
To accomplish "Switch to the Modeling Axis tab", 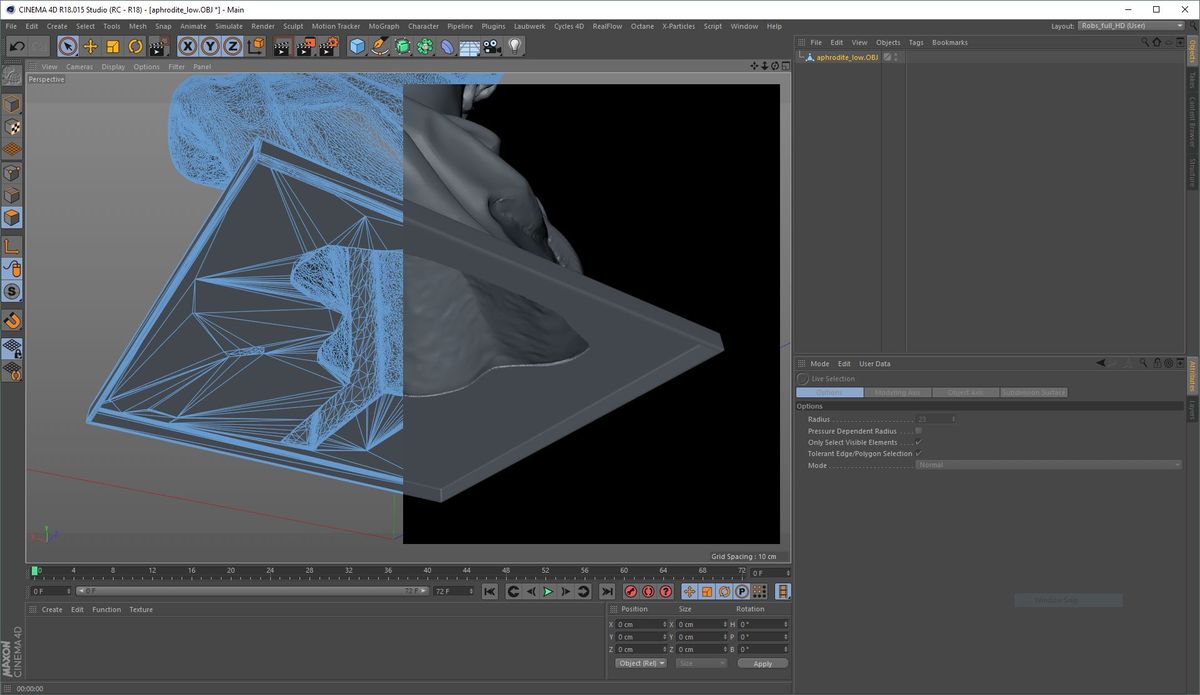I will (x=897, y=392).
